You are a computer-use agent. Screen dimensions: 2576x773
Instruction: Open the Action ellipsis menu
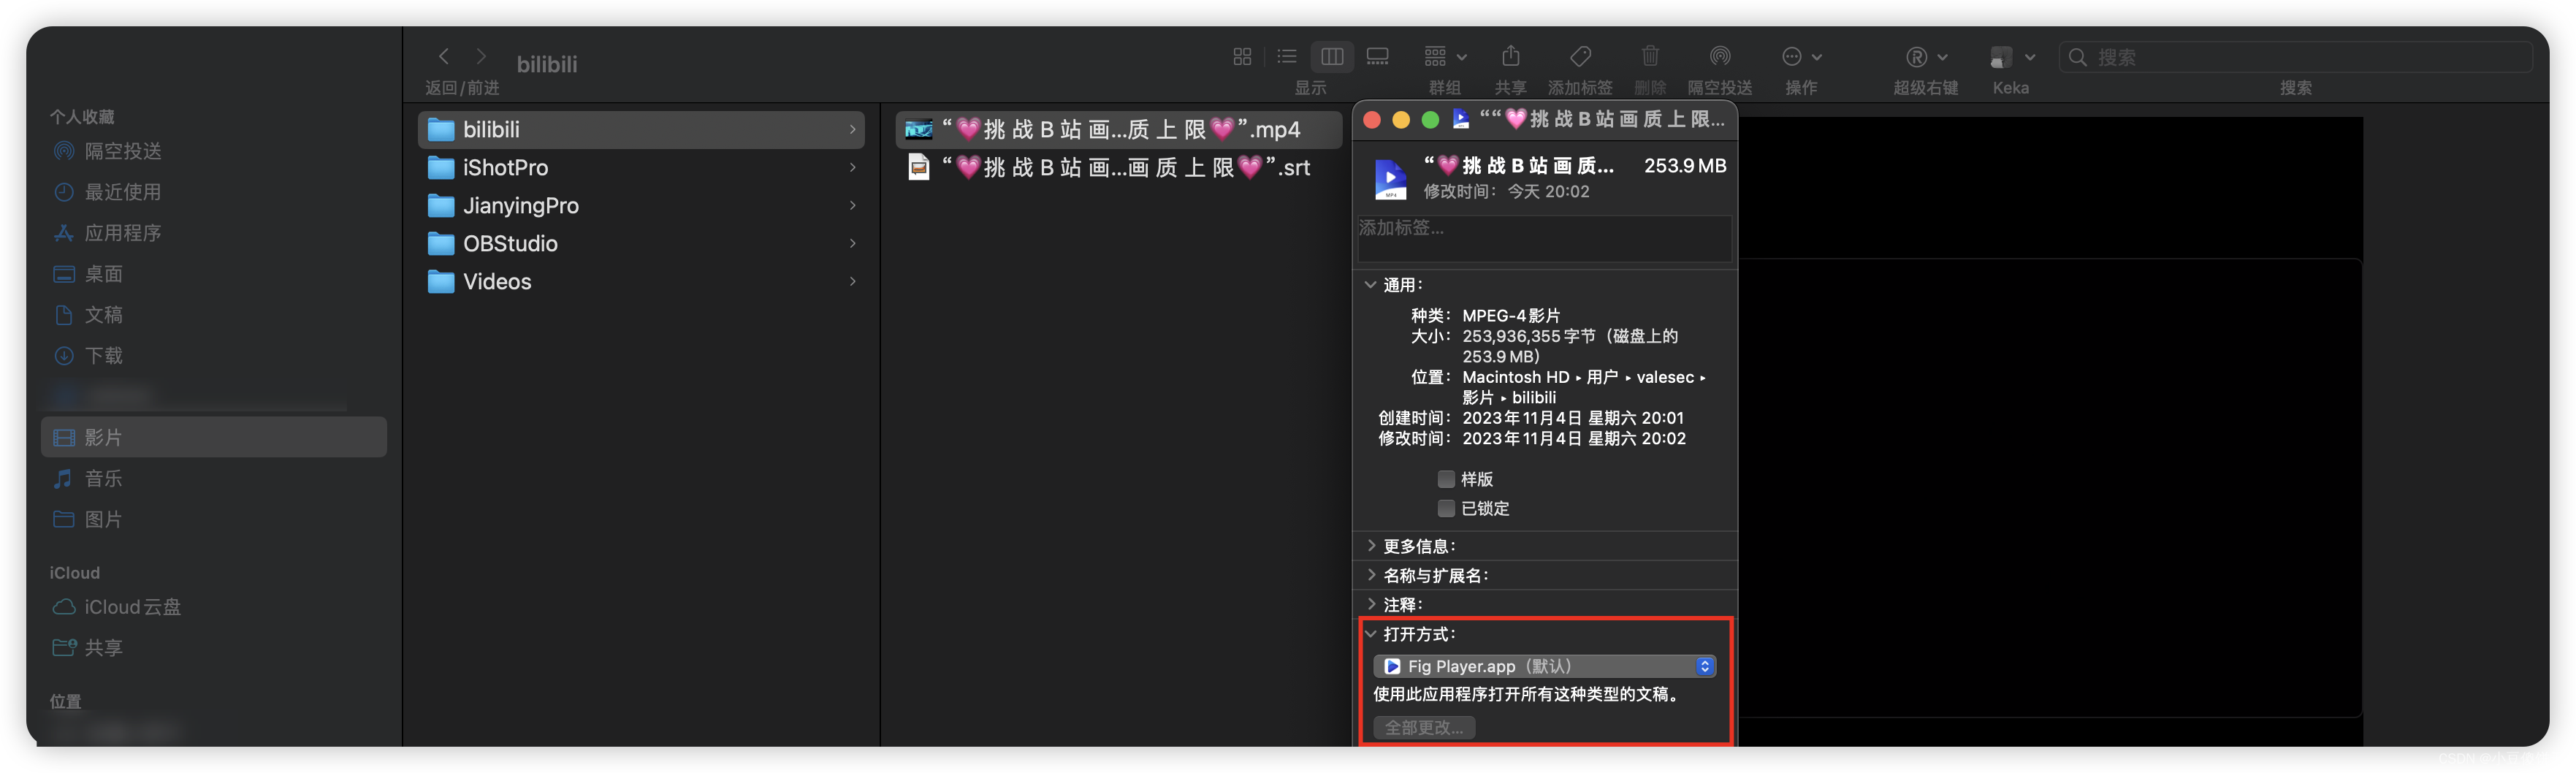tap(1801, 57)
